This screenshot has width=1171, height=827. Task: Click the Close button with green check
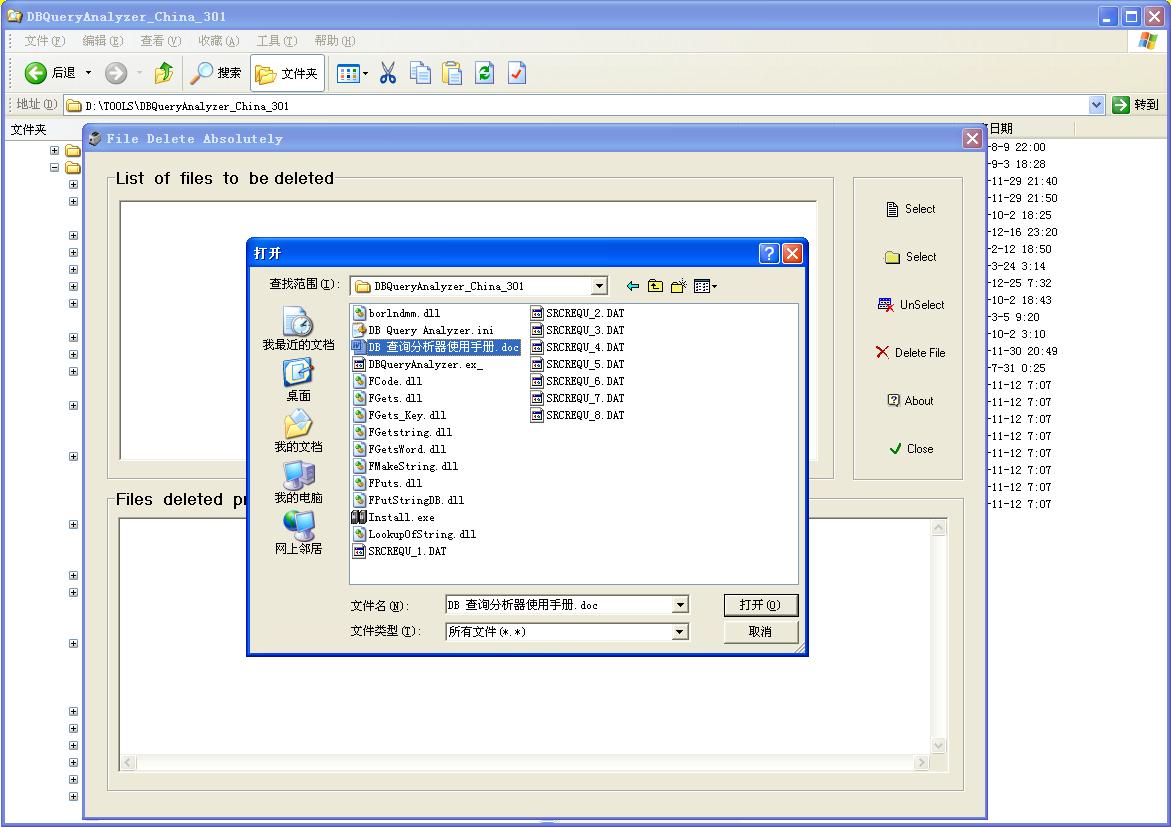point(910,448)
